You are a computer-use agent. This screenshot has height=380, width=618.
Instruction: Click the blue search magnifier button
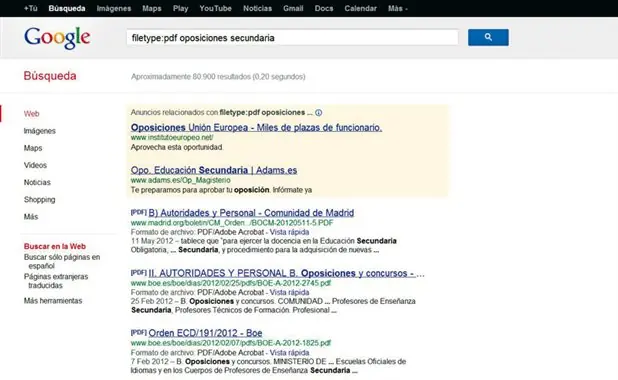tap(488, 37)
